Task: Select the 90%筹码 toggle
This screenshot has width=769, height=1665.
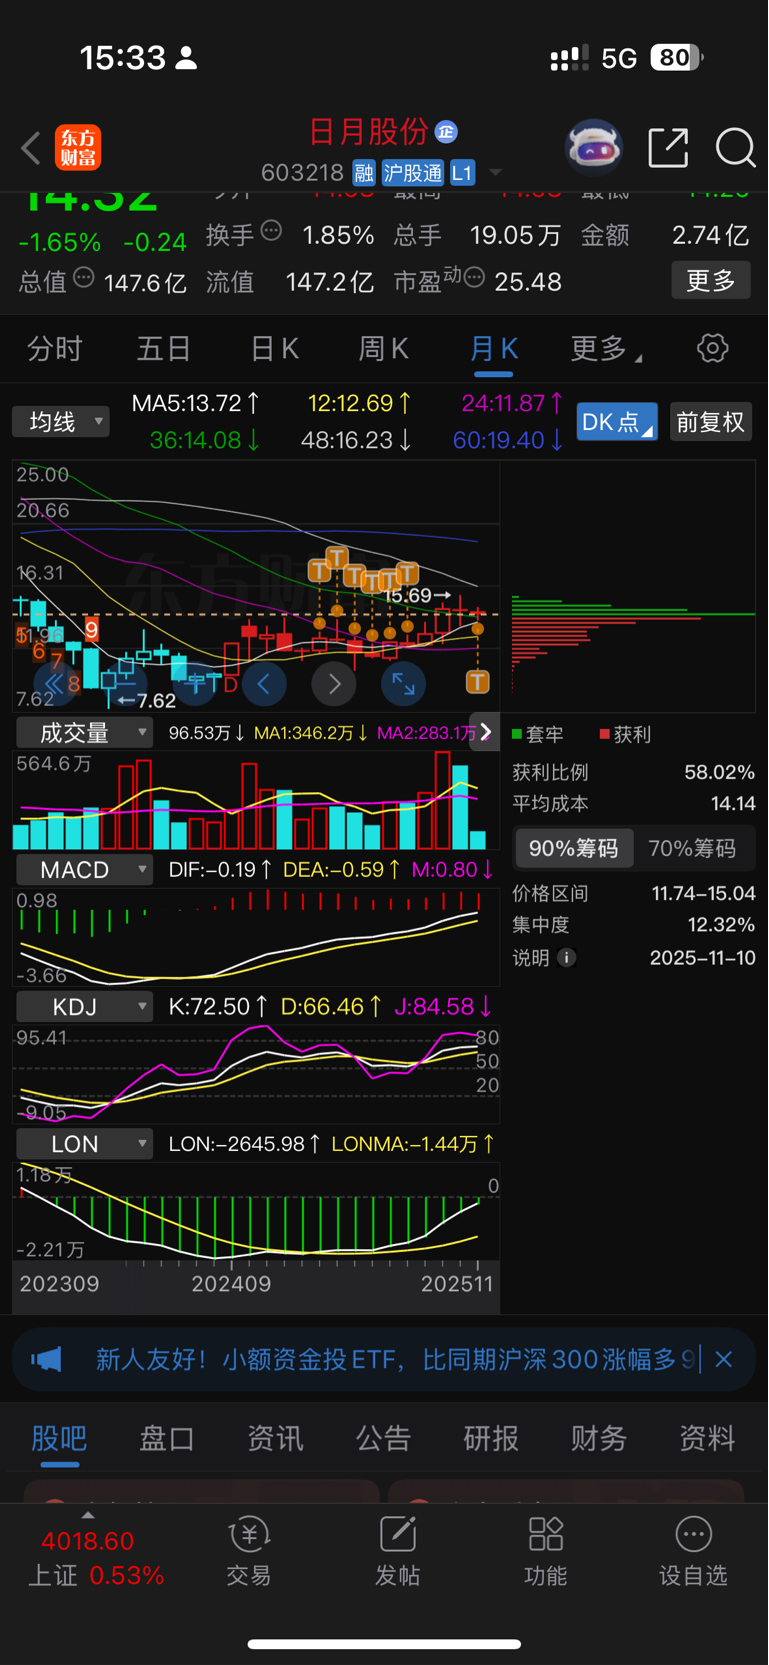Action: click(x=574, y=849)
